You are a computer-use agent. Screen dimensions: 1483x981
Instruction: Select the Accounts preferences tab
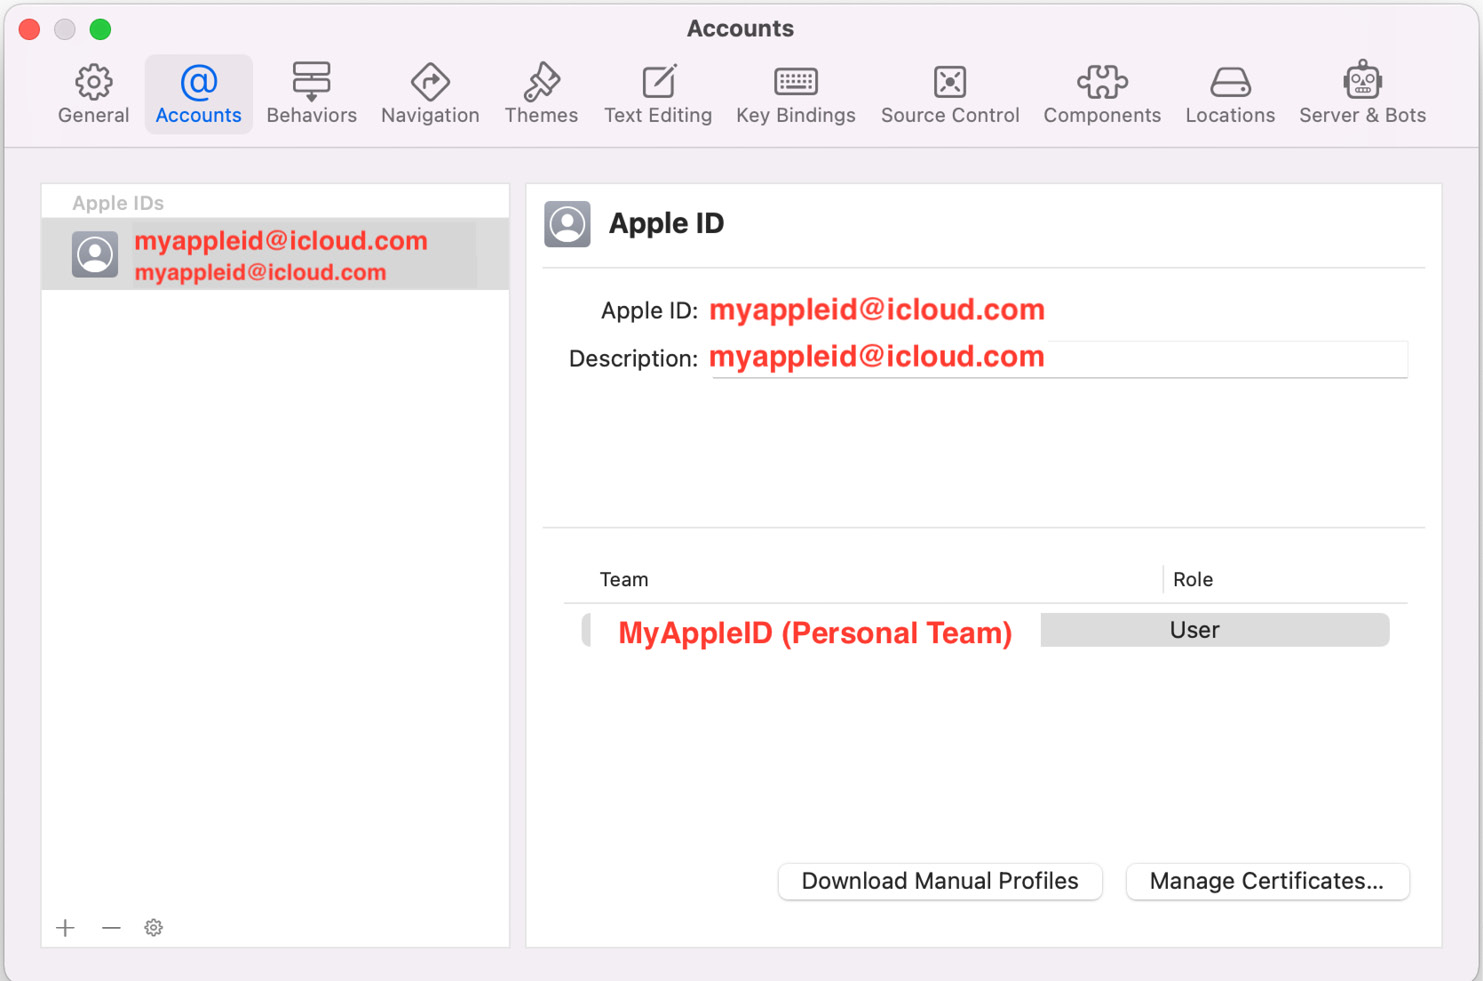point(198,94)
